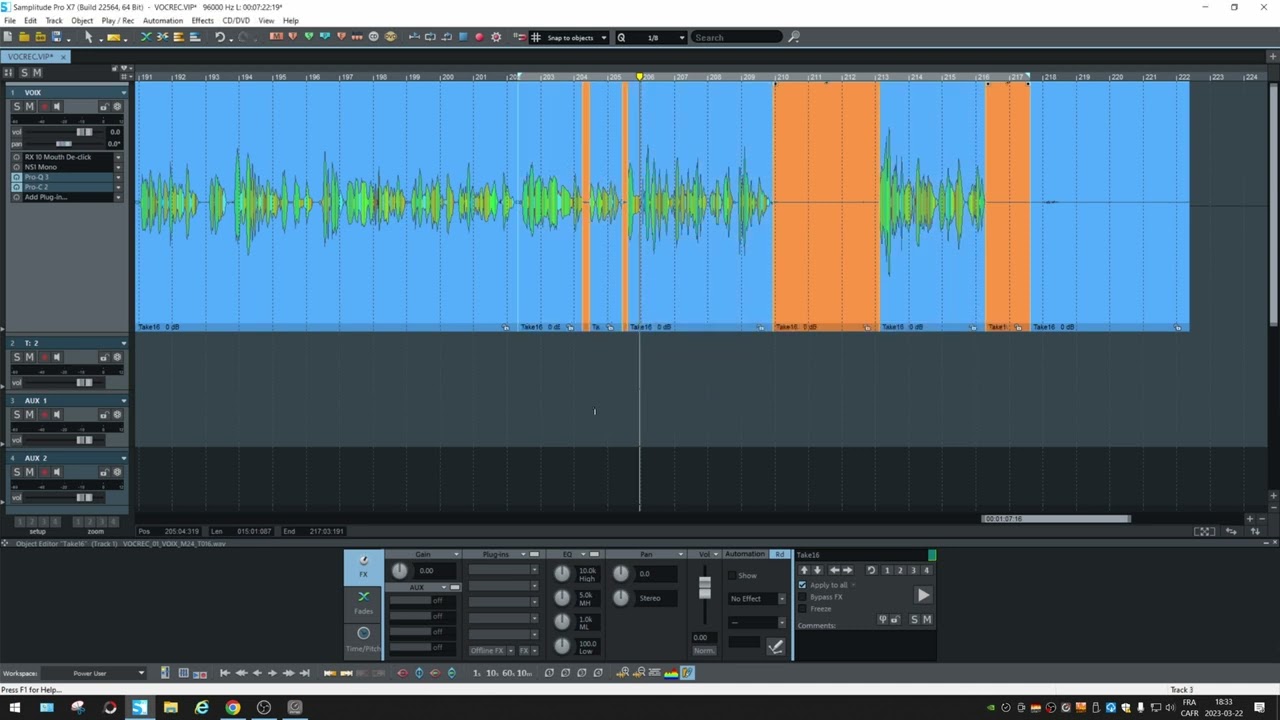Open the Mixer settings gear toolbar icon
The height and width of the screenshot is (720, 1280).
[x=496, y=37]
